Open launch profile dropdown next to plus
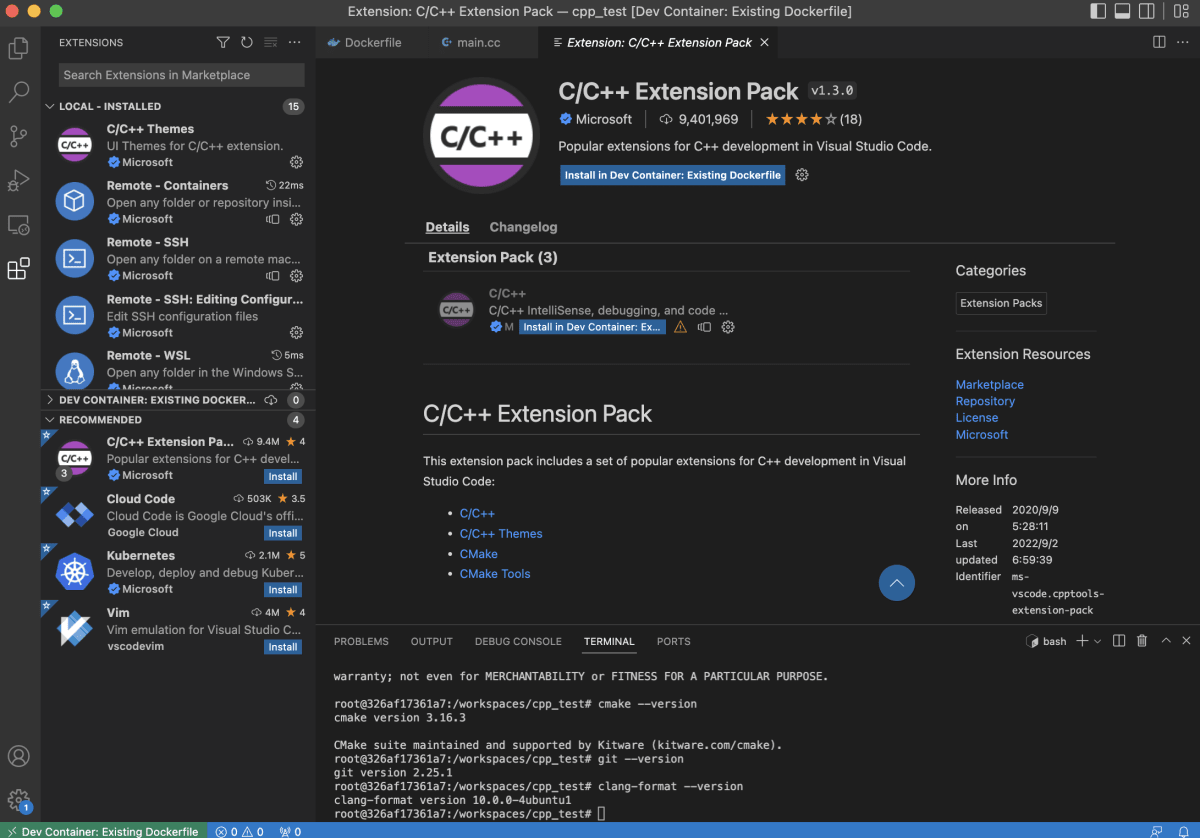Screen dimensions: 1200x838 1098,641
